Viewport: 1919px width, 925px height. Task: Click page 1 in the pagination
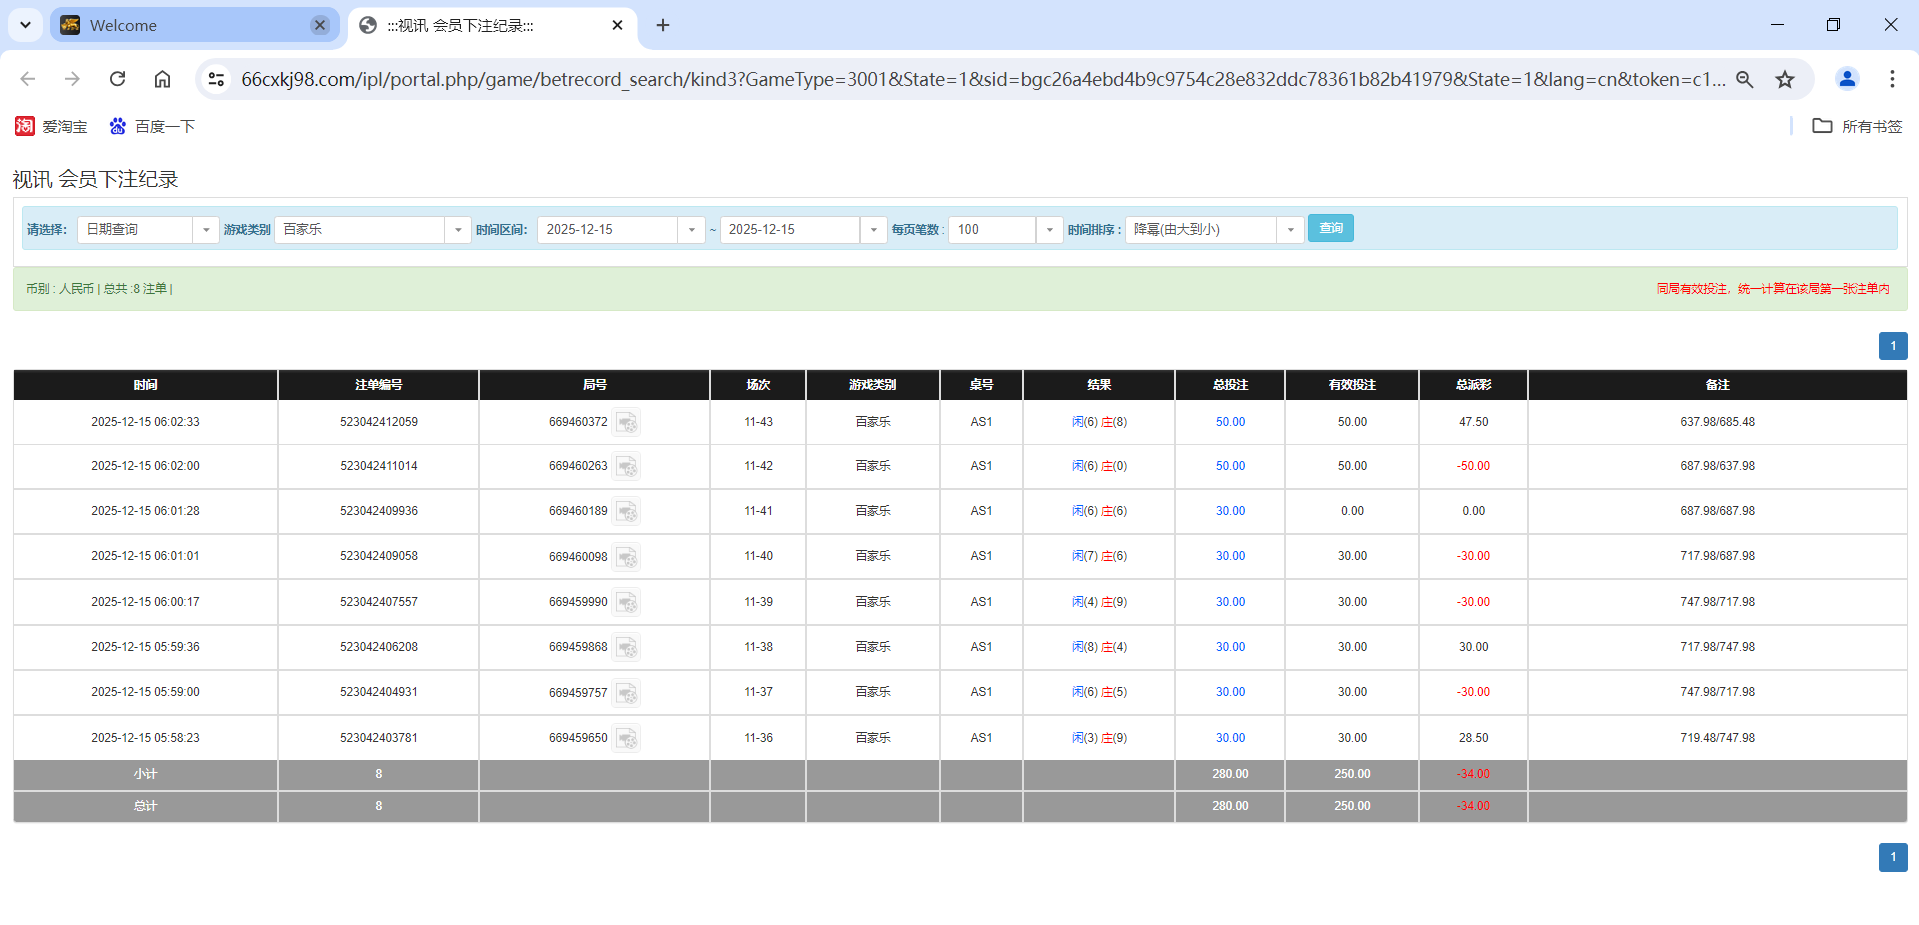click(x=1892, y=346)
